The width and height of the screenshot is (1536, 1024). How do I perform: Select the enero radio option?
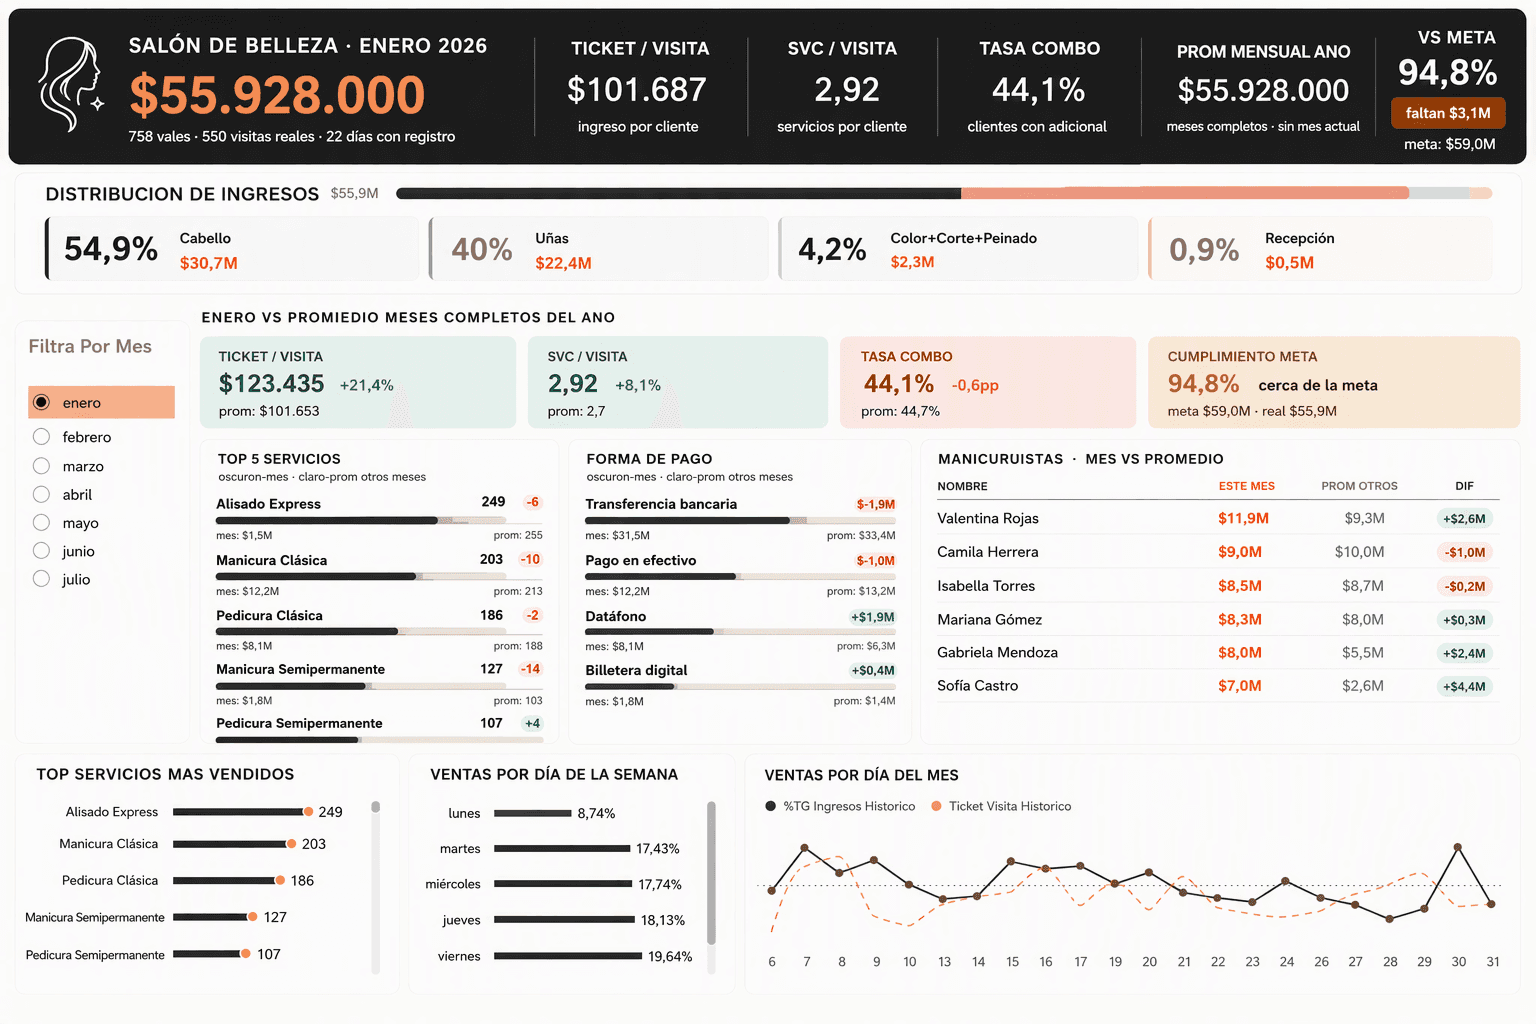tap(41, 402)
